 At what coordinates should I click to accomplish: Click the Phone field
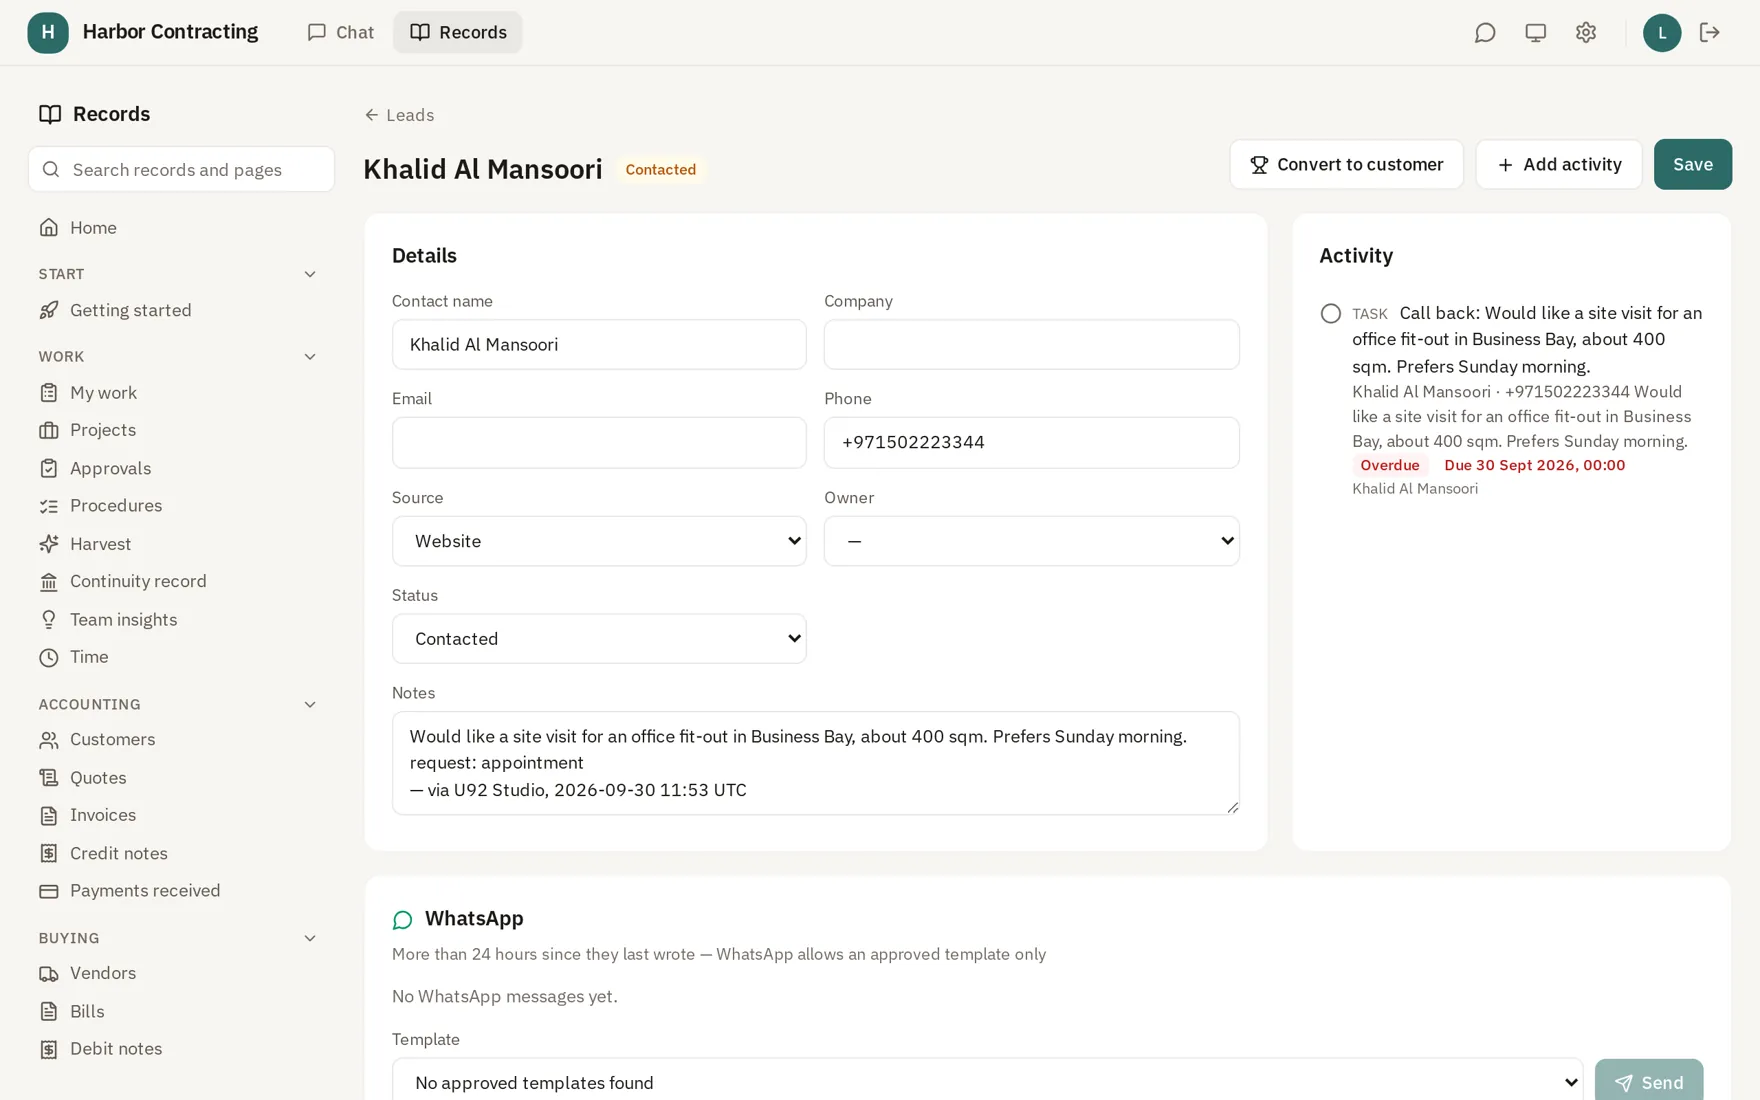tap(1031, 443)
